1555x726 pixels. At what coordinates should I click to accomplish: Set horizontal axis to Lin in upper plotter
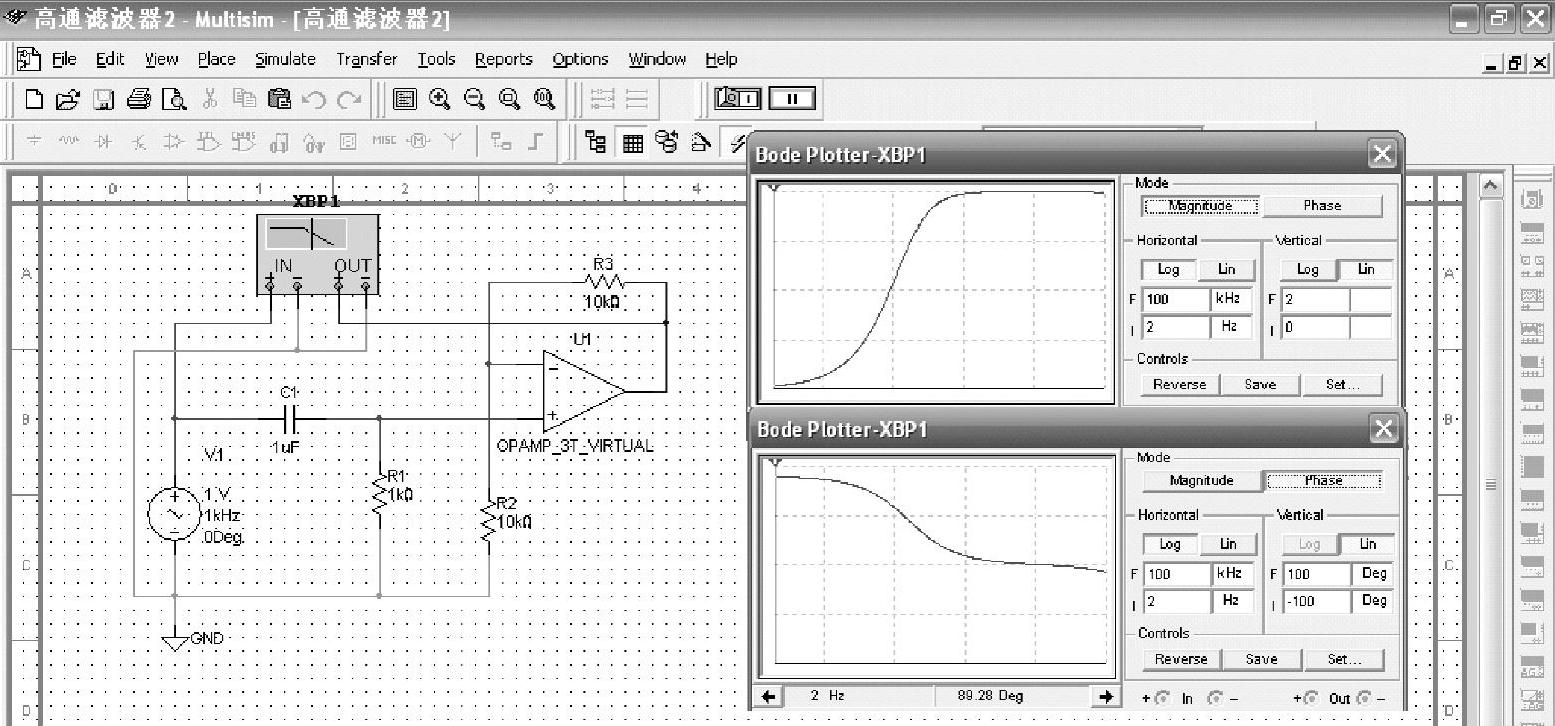point(1226,269)
